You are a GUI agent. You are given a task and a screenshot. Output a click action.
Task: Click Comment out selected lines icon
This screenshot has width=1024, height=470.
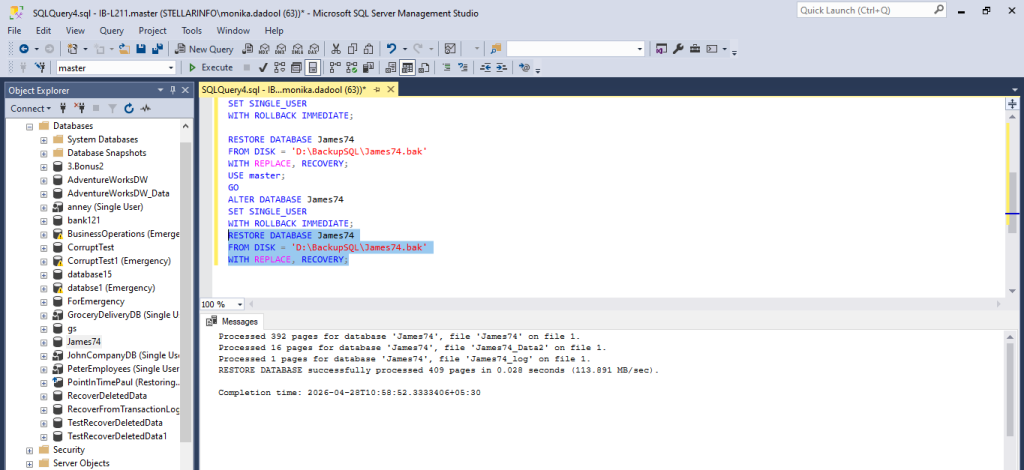447,67
